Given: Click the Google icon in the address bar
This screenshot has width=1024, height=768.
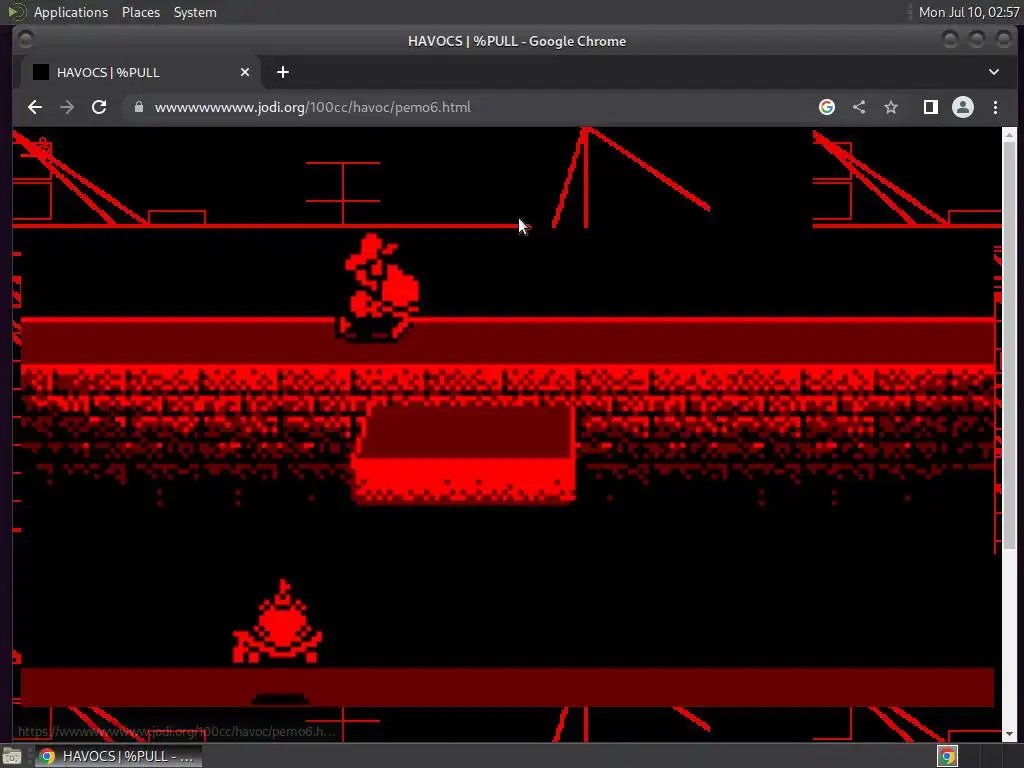Looking at the screenshot, I should tap(827, 107).
